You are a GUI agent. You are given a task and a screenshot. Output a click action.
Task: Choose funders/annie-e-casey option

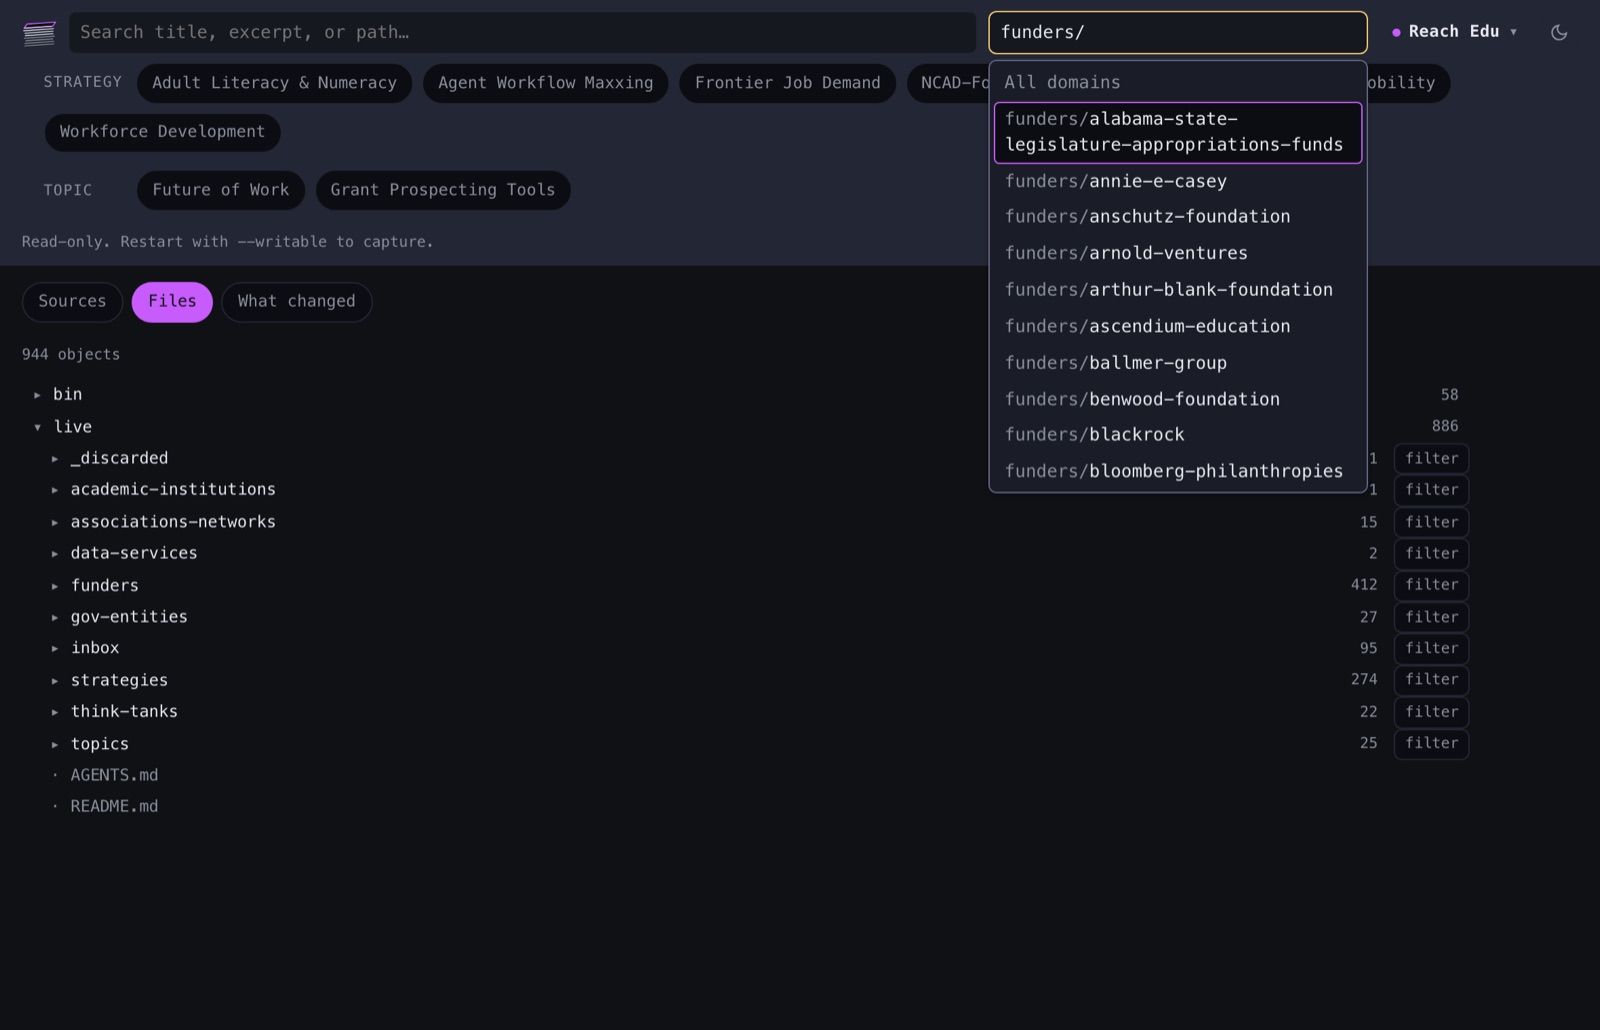pos(1177,181)
